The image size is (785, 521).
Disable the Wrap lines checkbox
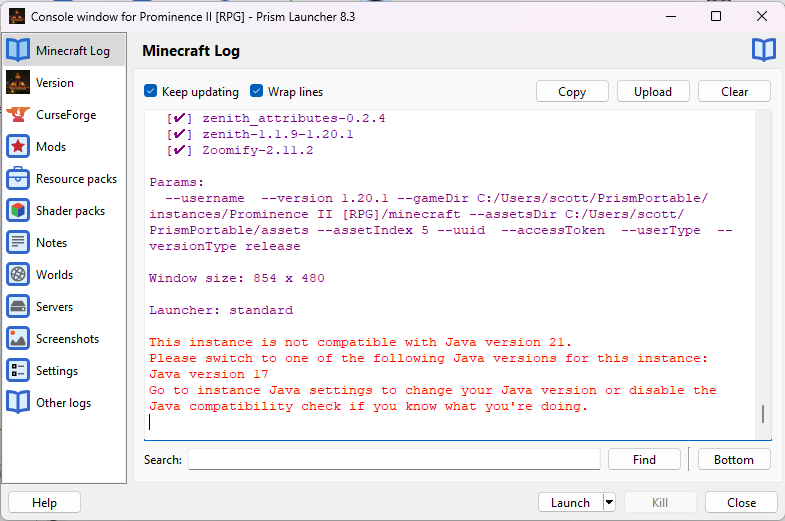[x=256, y=91]
